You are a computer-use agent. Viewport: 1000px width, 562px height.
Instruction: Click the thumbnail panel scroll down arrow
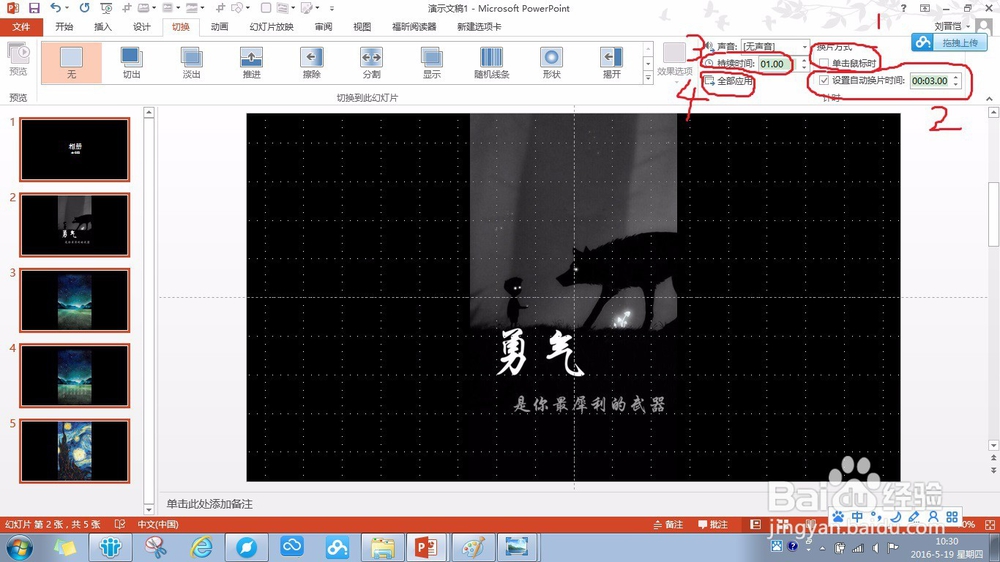(149, 509)
